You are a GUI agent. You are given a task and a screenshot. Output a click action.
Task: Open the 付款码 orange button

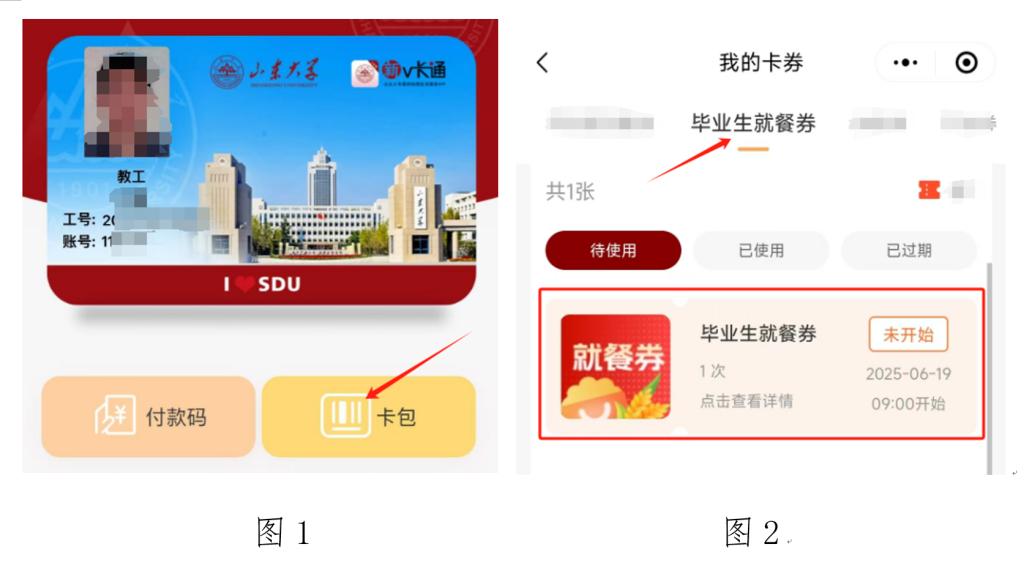(x=148, y=416)
